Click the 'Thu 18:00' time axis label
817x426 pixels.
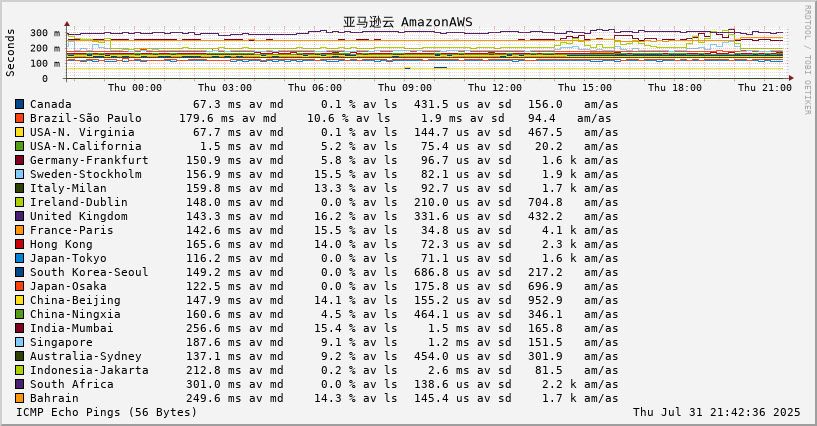pyautogui.click(x=675, y=87)
